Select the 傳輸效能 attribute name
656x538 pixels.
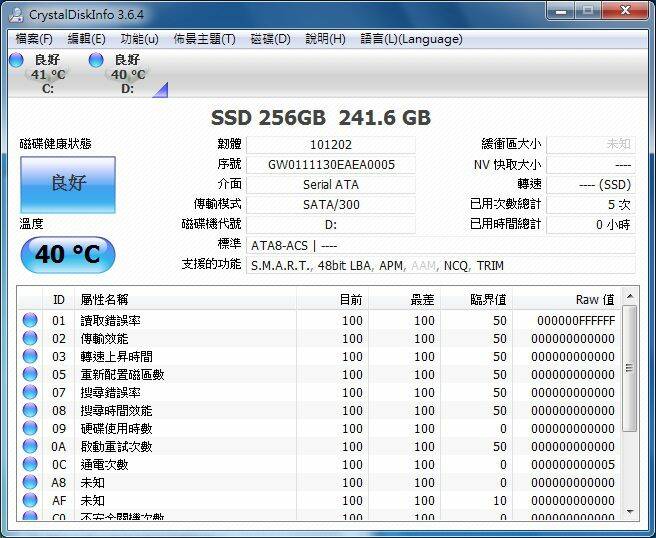pos(105,339)
